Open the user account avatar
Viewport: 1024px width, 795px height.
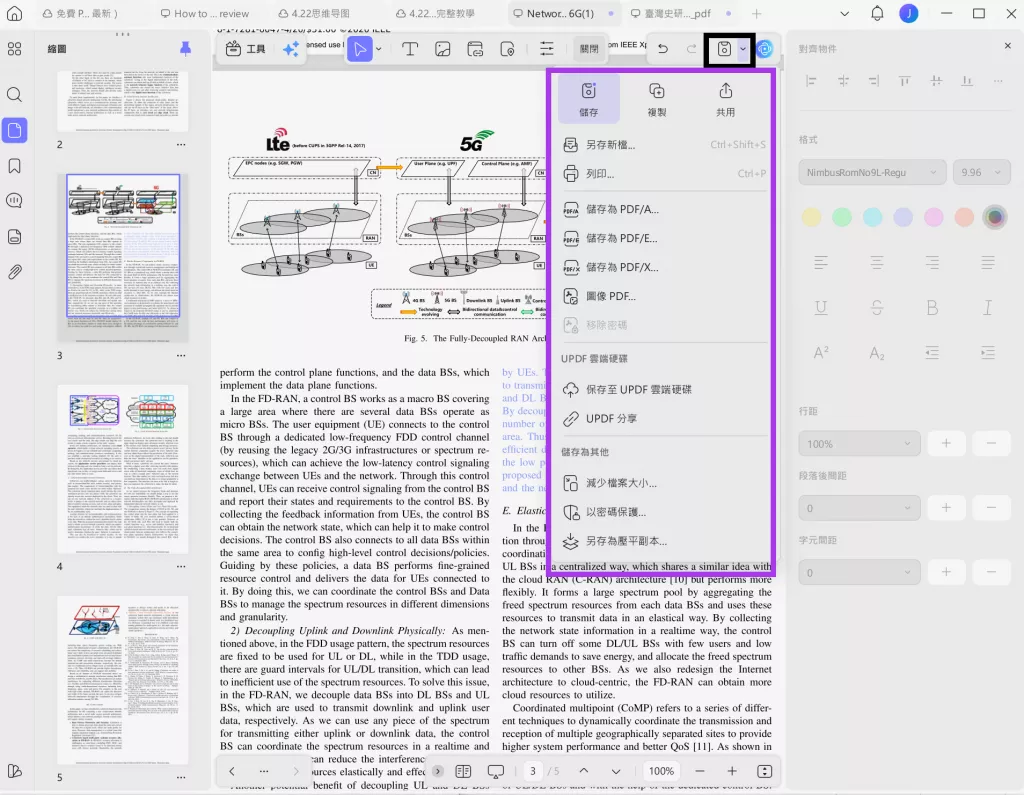point(908,13)
